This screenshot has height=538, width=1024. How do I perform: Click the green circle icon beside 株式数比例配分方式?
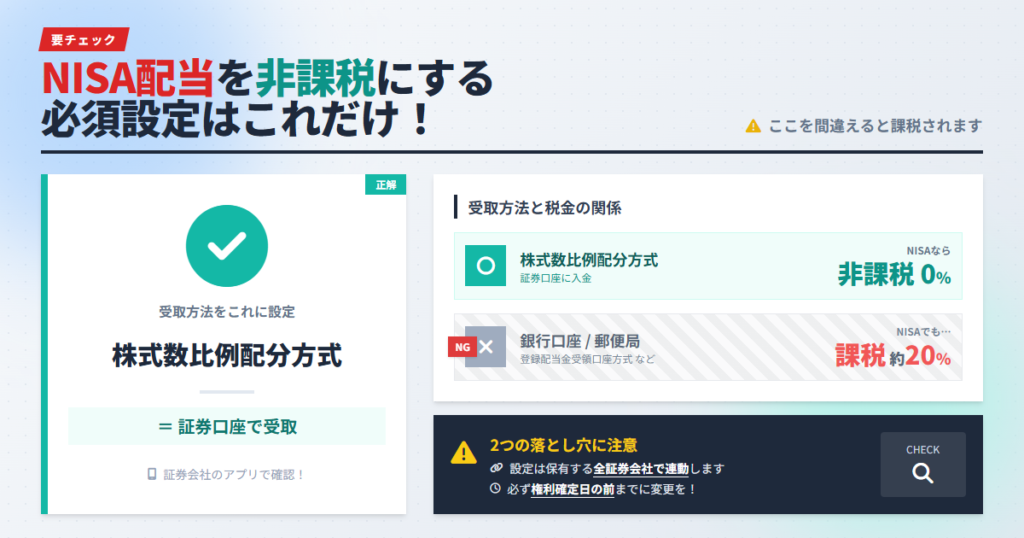[485, 266]
